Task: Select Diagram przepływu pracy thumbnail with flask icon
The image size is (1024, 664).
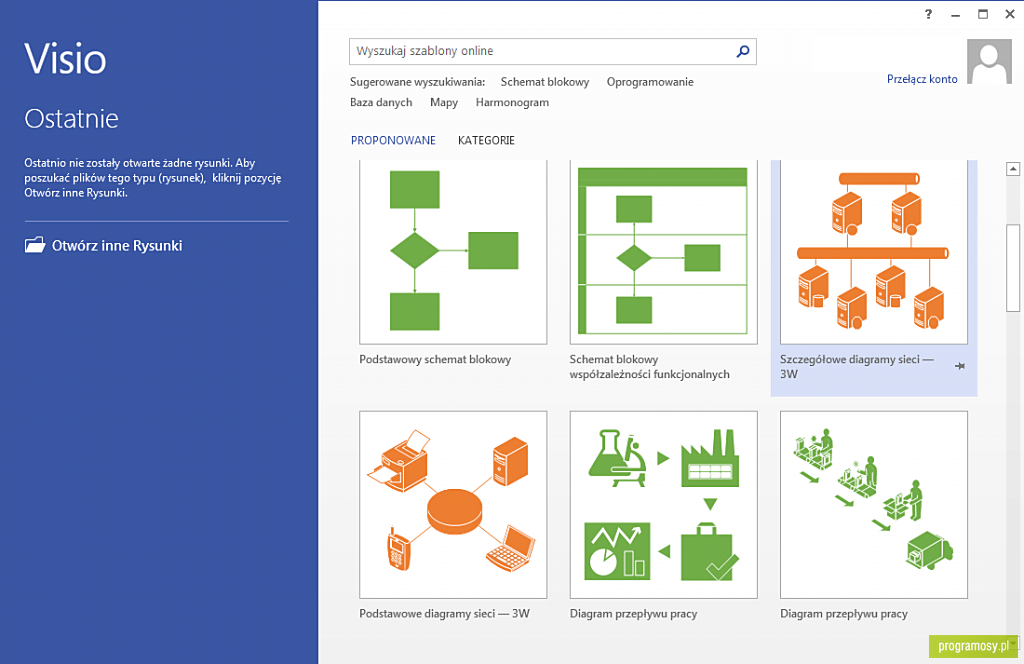Action: point(664,505)
